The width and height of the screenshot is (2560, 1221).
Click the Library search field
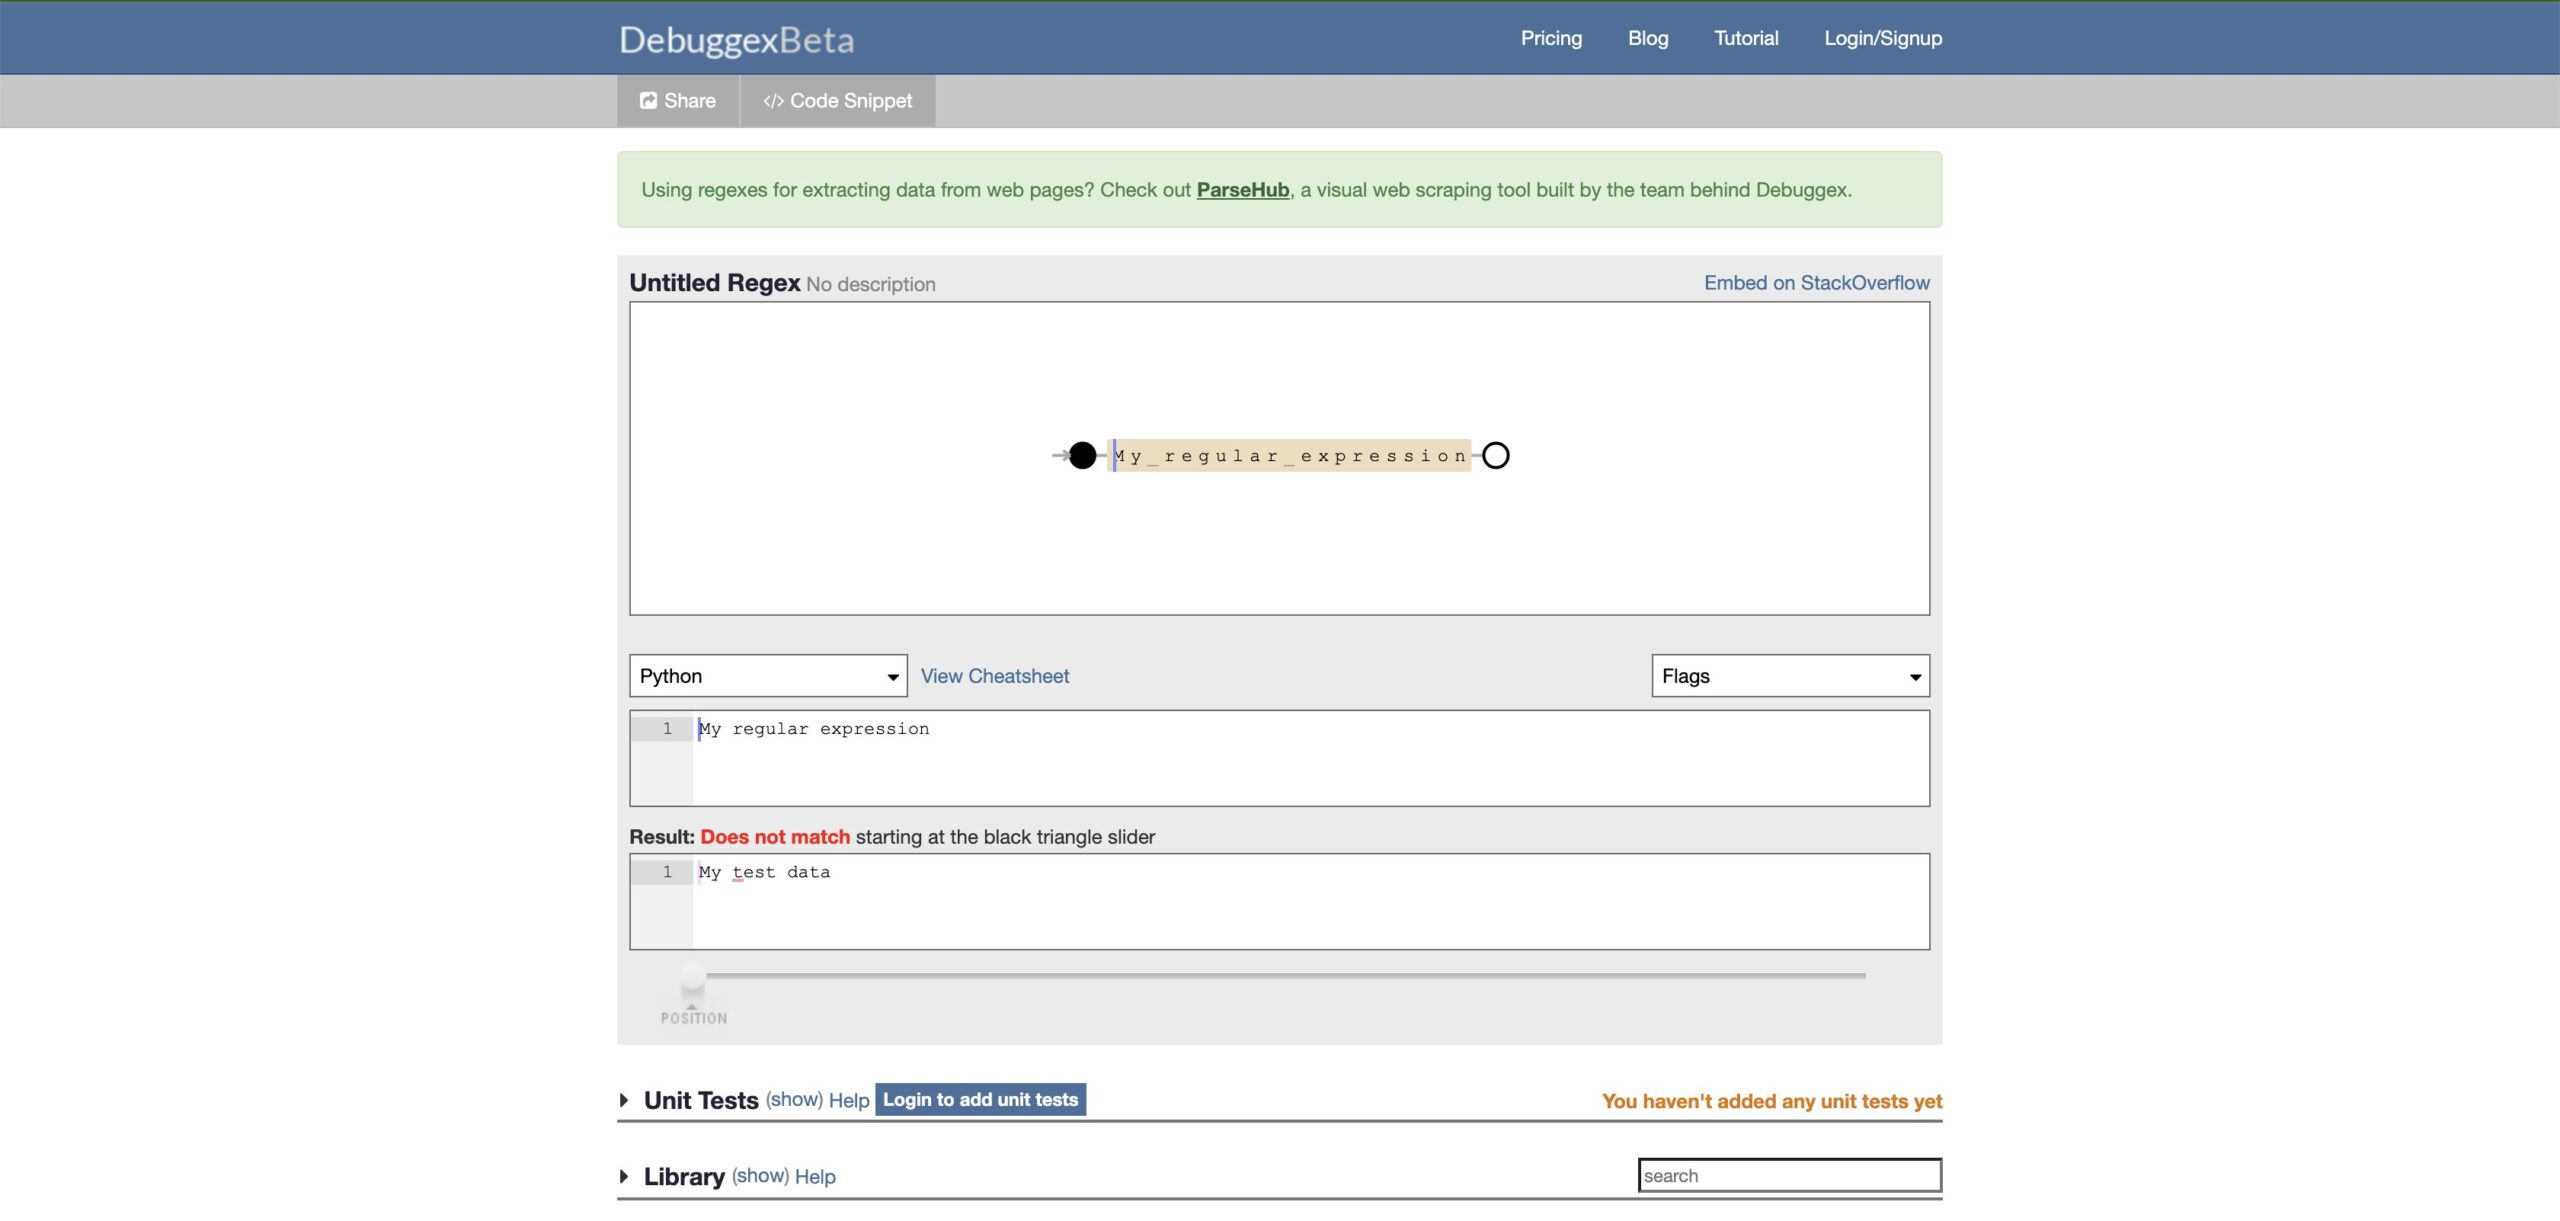(x=1788, y=1176)
